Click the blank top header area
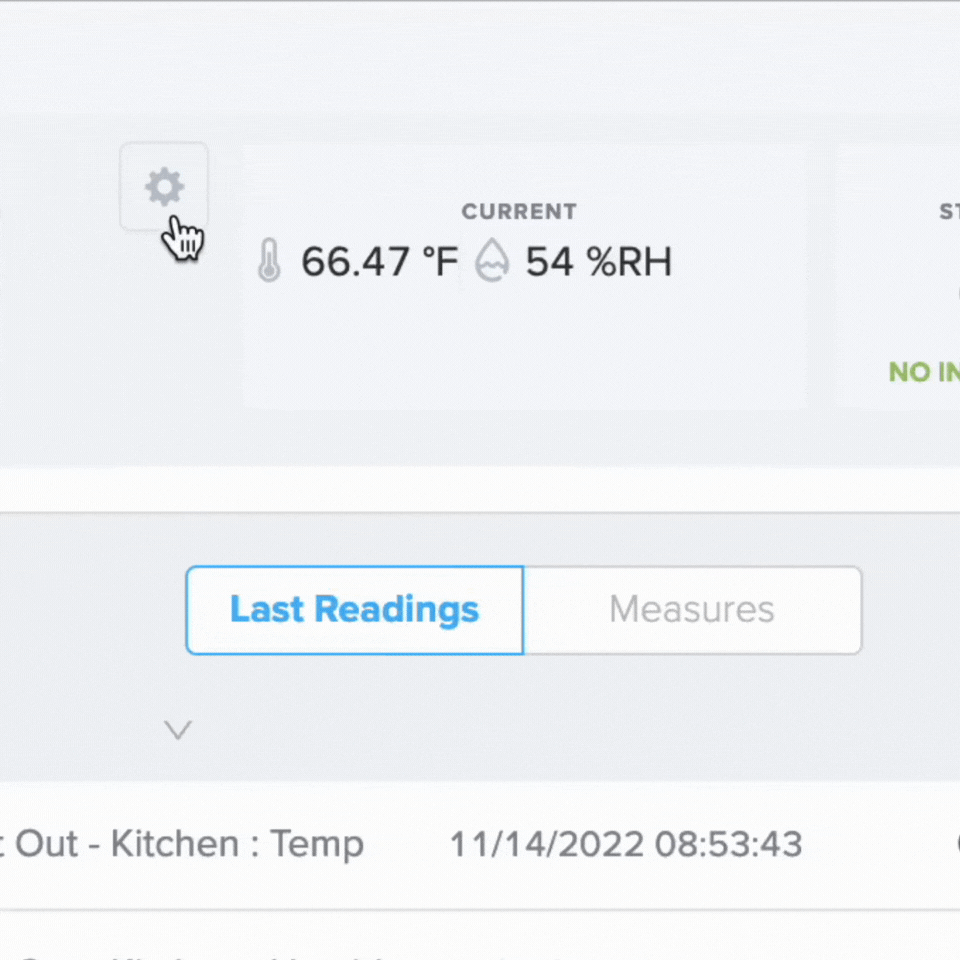 pyautogui.click(x=480, y=55)
